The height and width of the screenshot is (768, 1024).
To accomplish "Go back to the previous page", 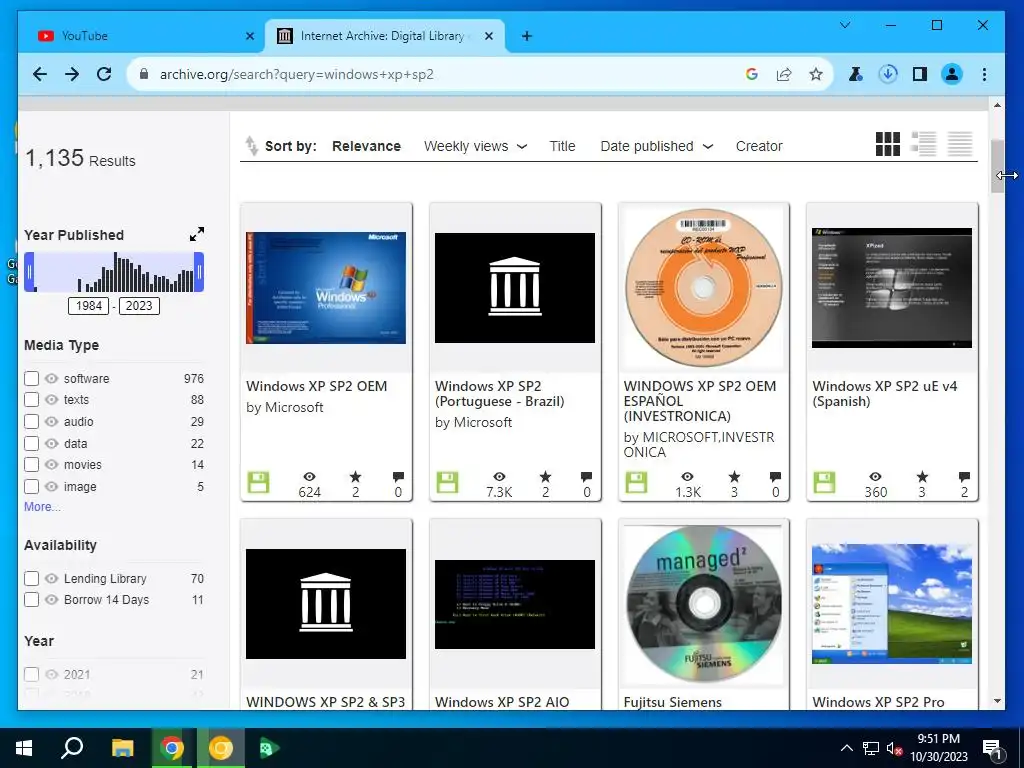I will coord(40,74).
